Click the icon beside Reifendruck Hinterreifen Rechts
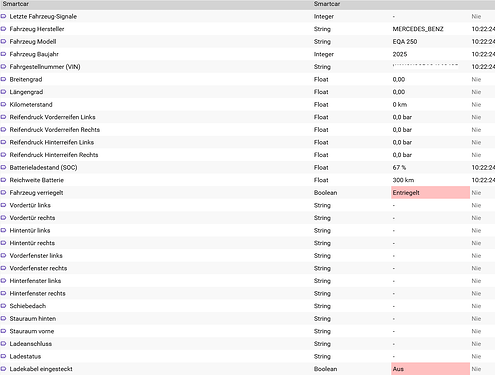This screenshot has width=495, height=375. coord(3,155)
